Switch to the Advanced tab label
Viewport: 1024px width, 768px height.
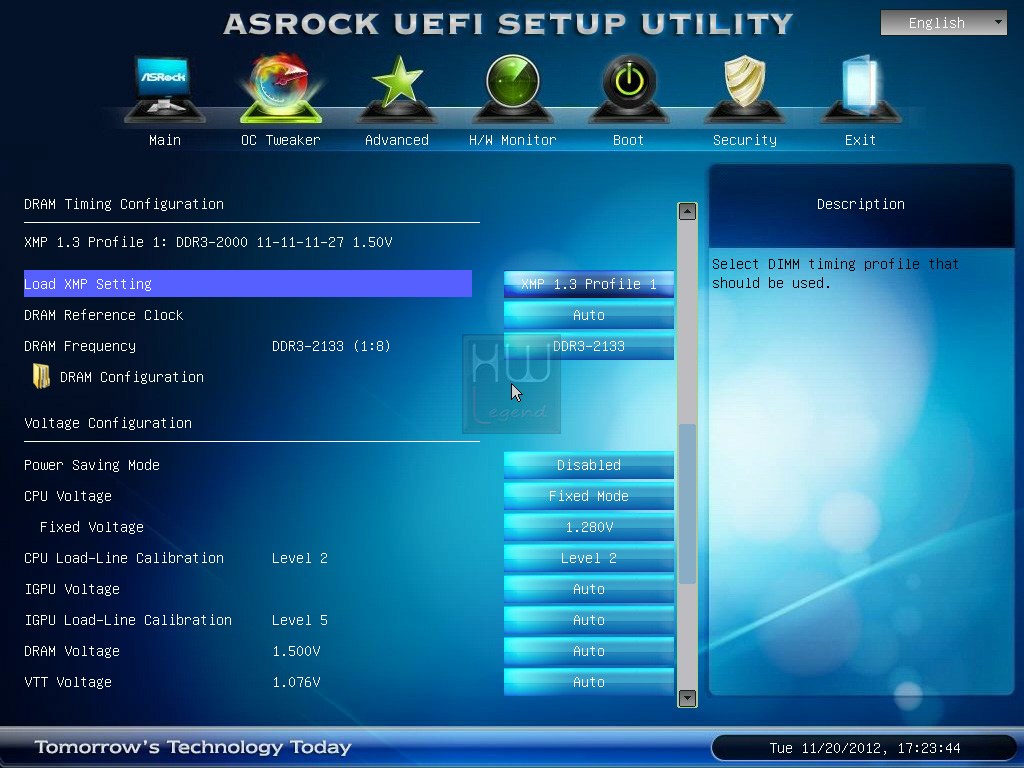[x=397, y=140]
